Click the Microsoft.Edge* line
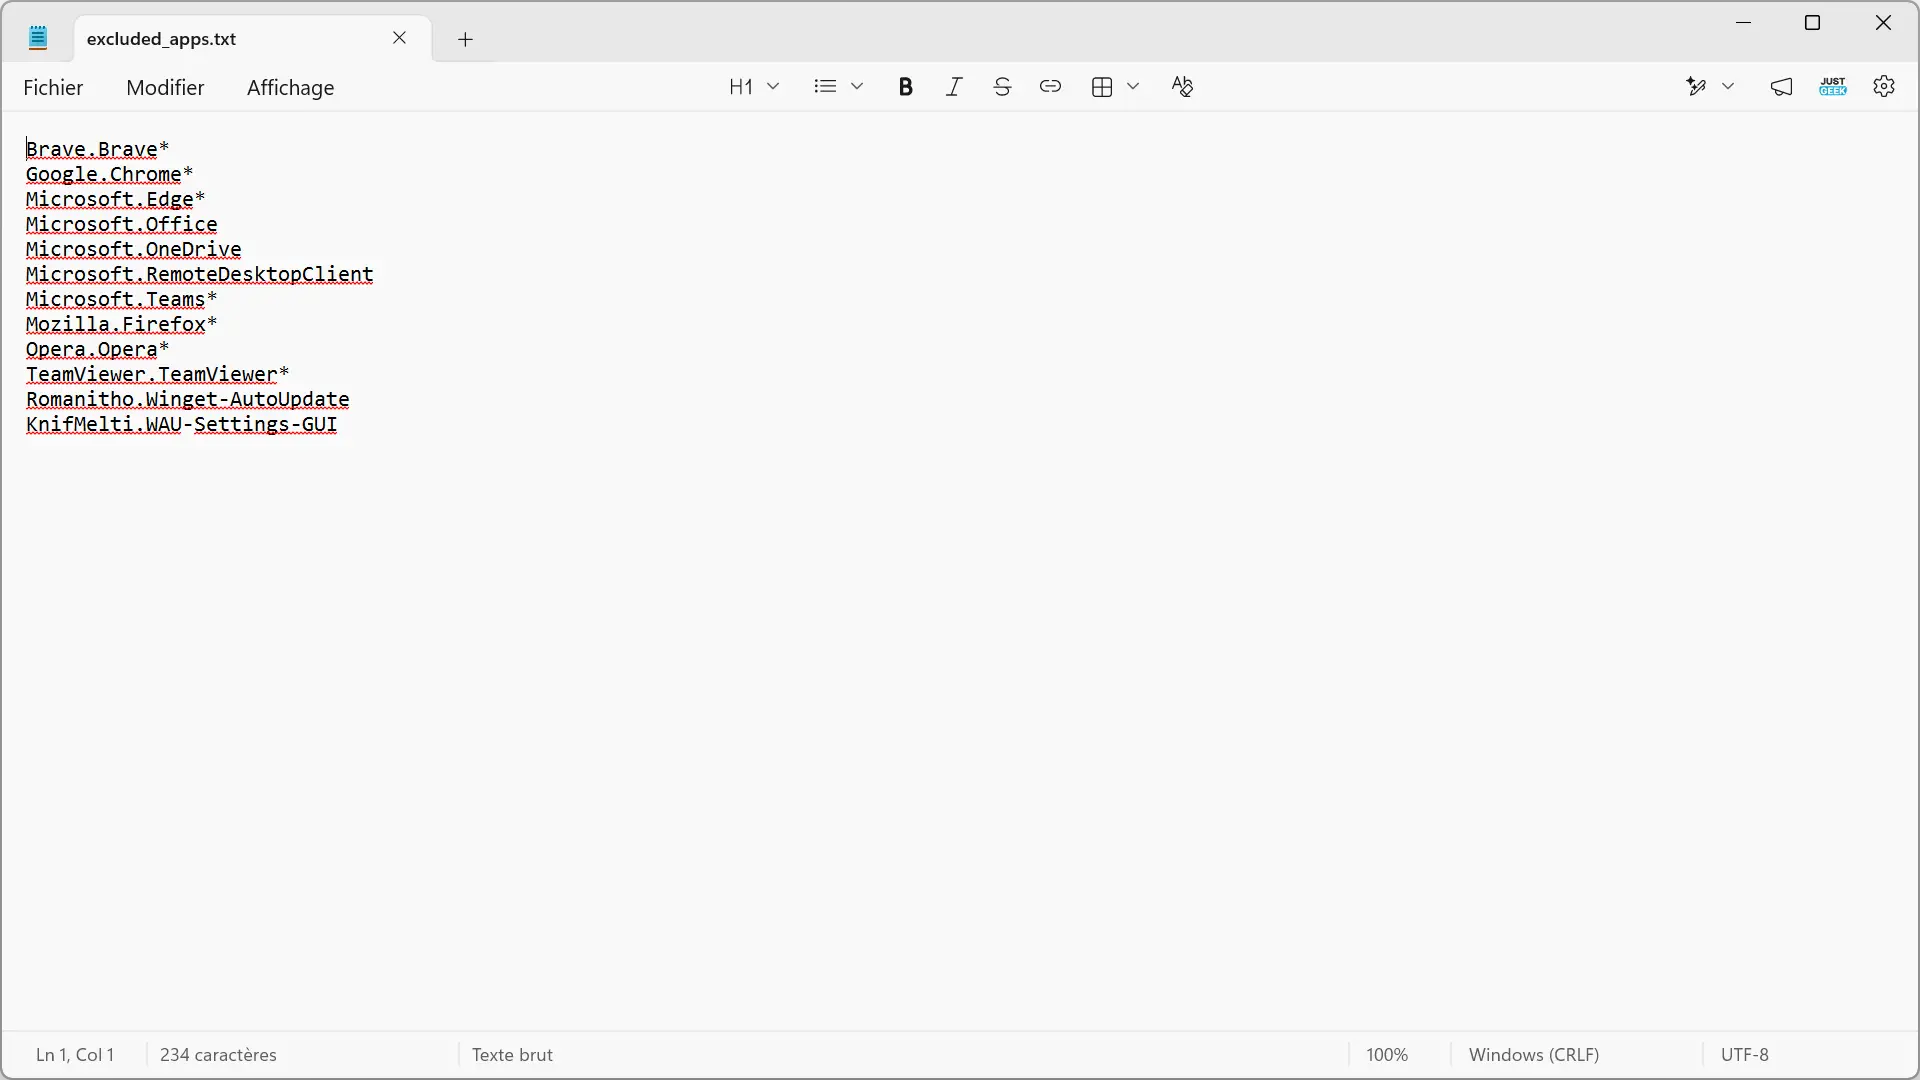This screenshot has height=1080, width=1920. pyautogui.click(x=115, y=199)
